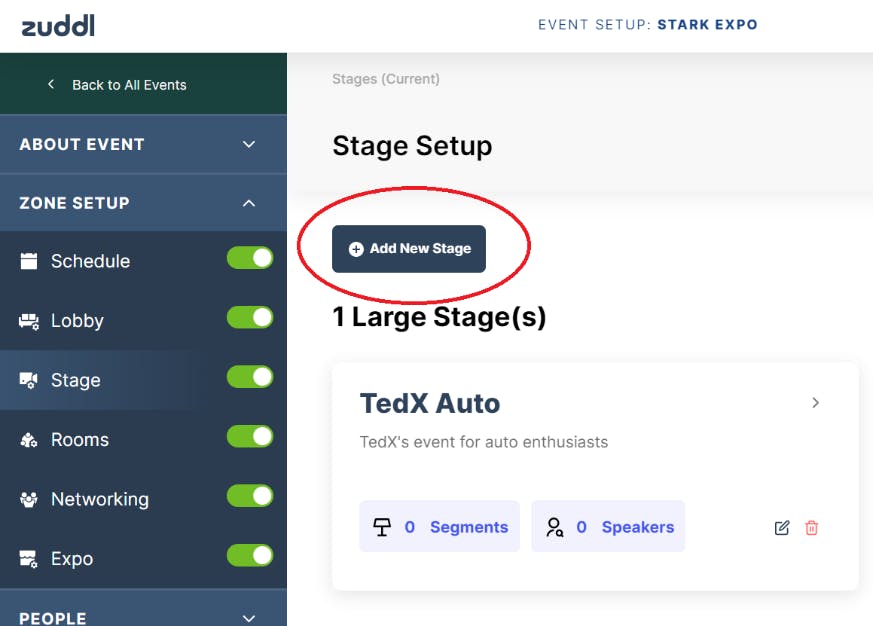Open TedX Auto details using the right chevron
Viewport: 873px width, 626px height.
point(815,403)
